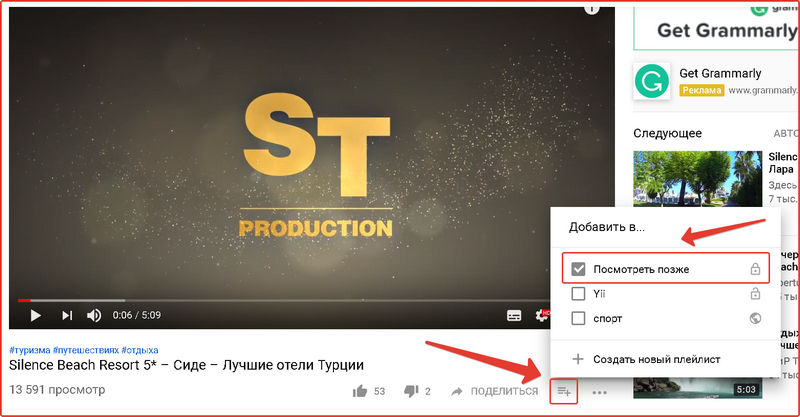Open the Get Grammarly ad title

tap(720, 73)
